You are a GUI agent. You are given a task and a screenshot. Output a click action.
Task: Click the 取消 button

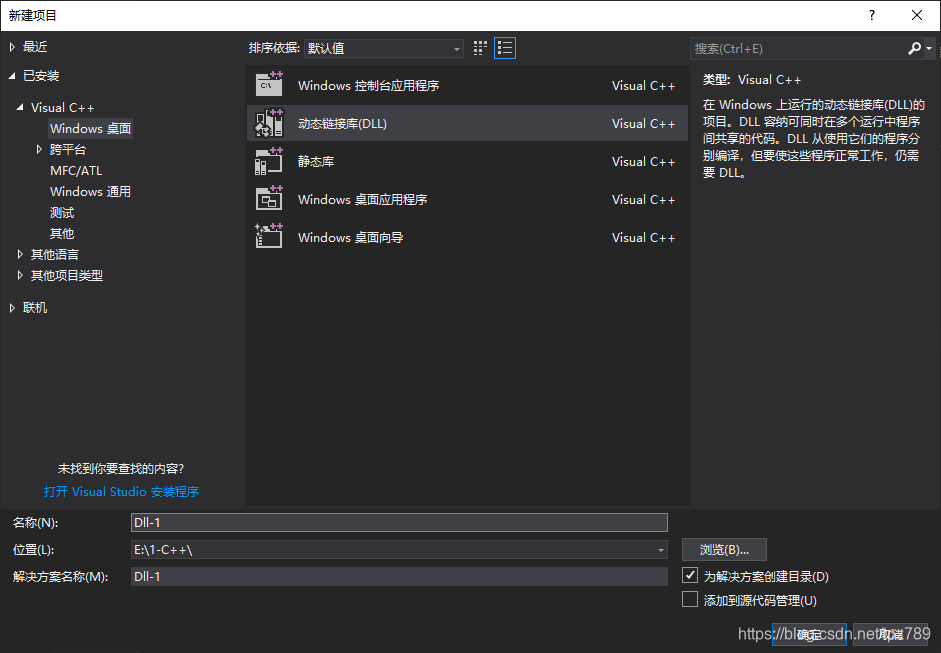(x=890, y=634)
